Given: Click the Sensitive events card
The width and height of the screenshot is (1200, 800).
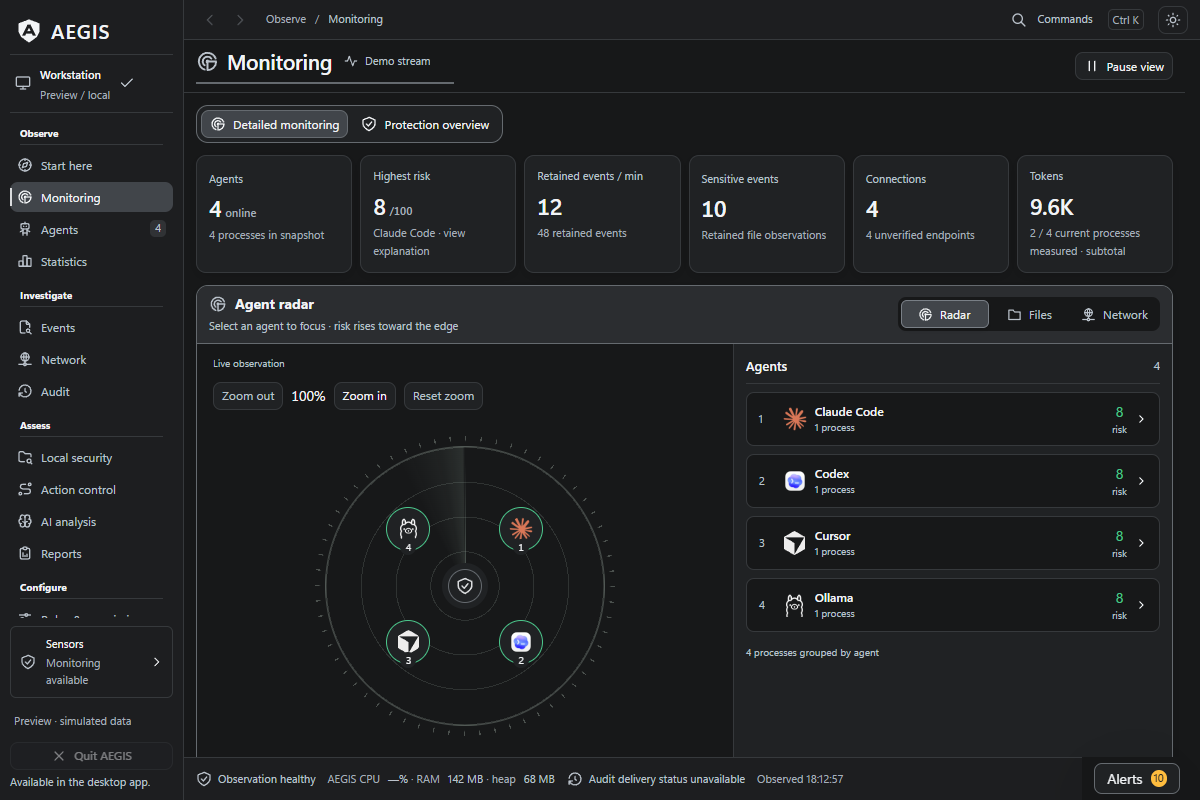Looking at the screenshot, I should pos(767,214).
